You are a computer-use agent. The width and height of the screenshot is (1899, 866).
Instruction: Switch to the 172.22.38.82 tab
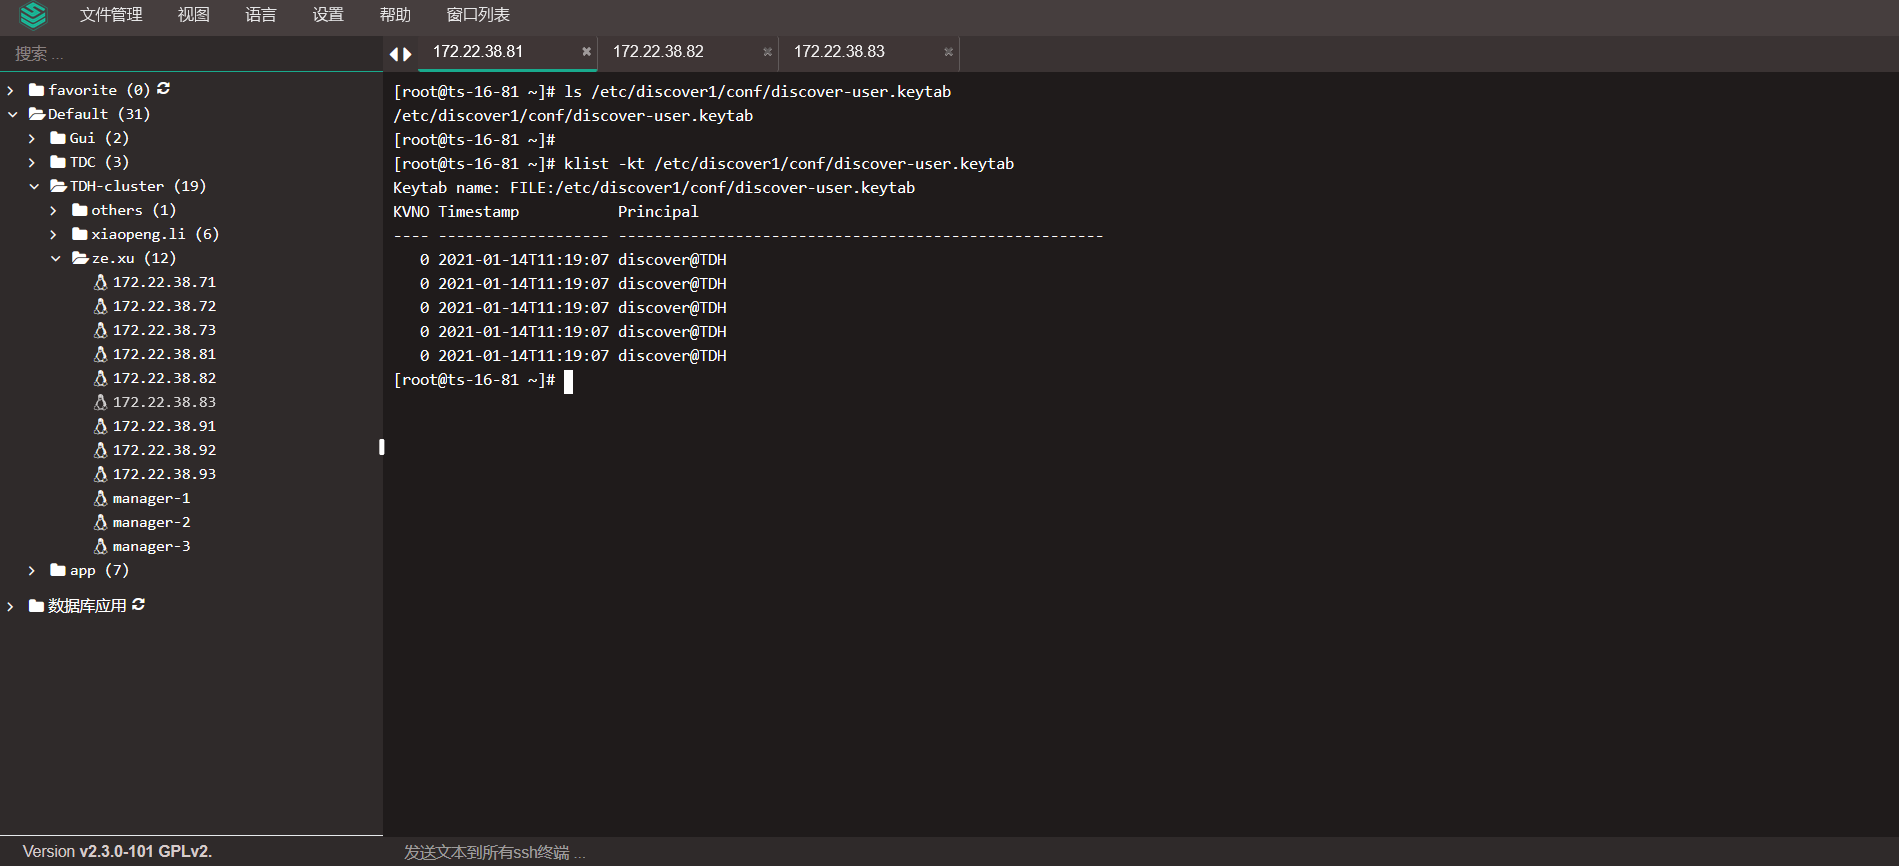click(x=658, y=52)
